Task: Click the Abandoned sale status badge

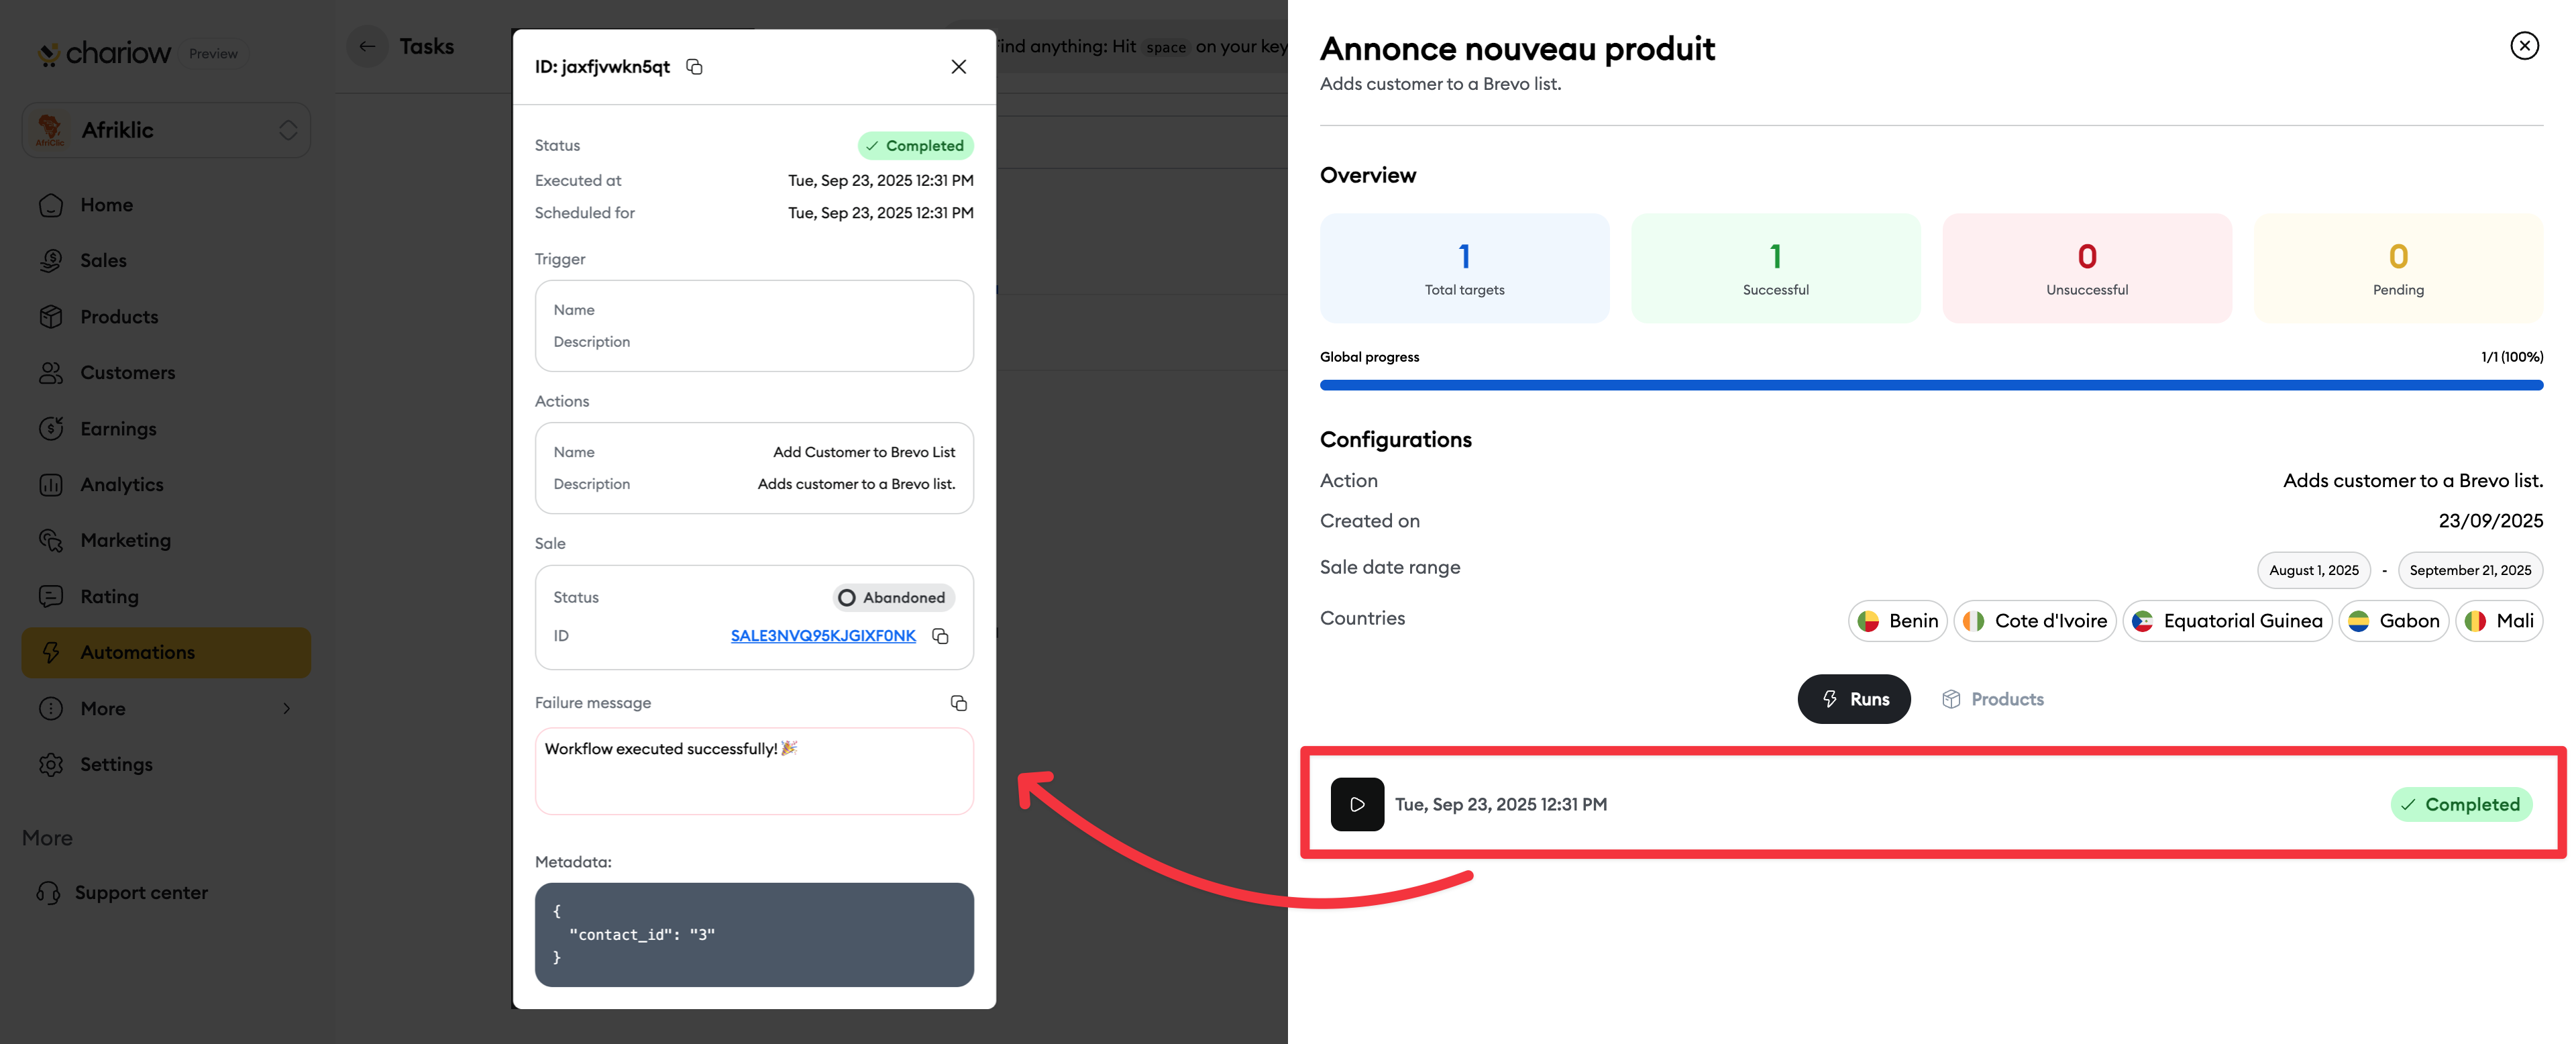Action: [893, 598]
